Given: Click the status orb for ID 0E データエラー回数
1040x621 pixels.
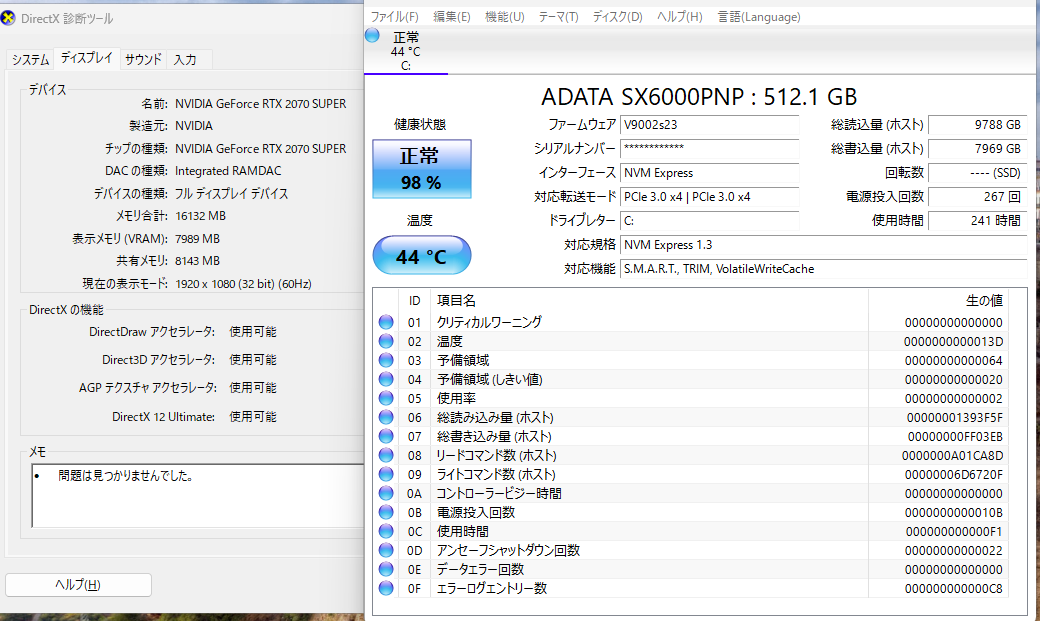Looking at the screenshot, I should [x=386, y=569].
